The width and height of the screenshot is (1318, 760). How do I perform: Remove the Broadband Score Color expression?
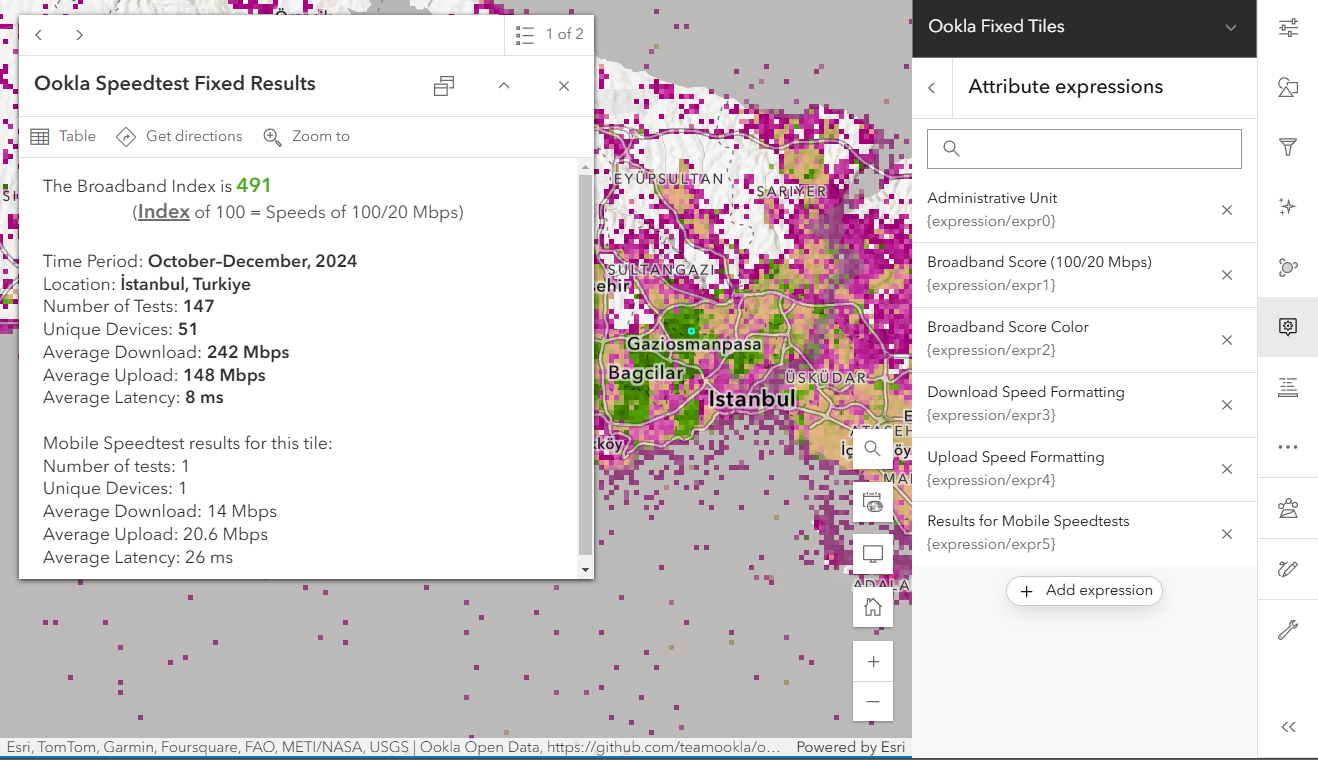click(1227, 340)
